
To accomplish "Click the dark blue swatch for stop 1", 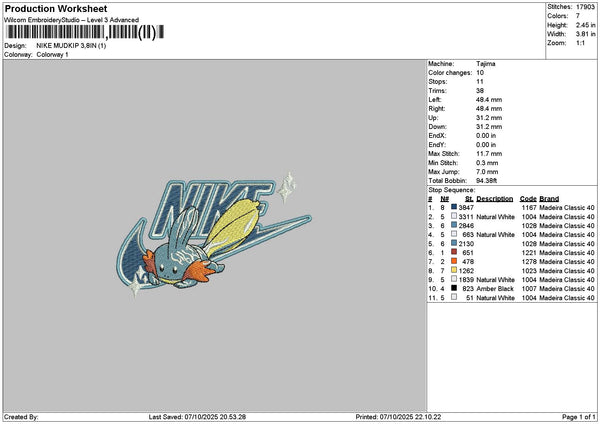I will [454, 207].
